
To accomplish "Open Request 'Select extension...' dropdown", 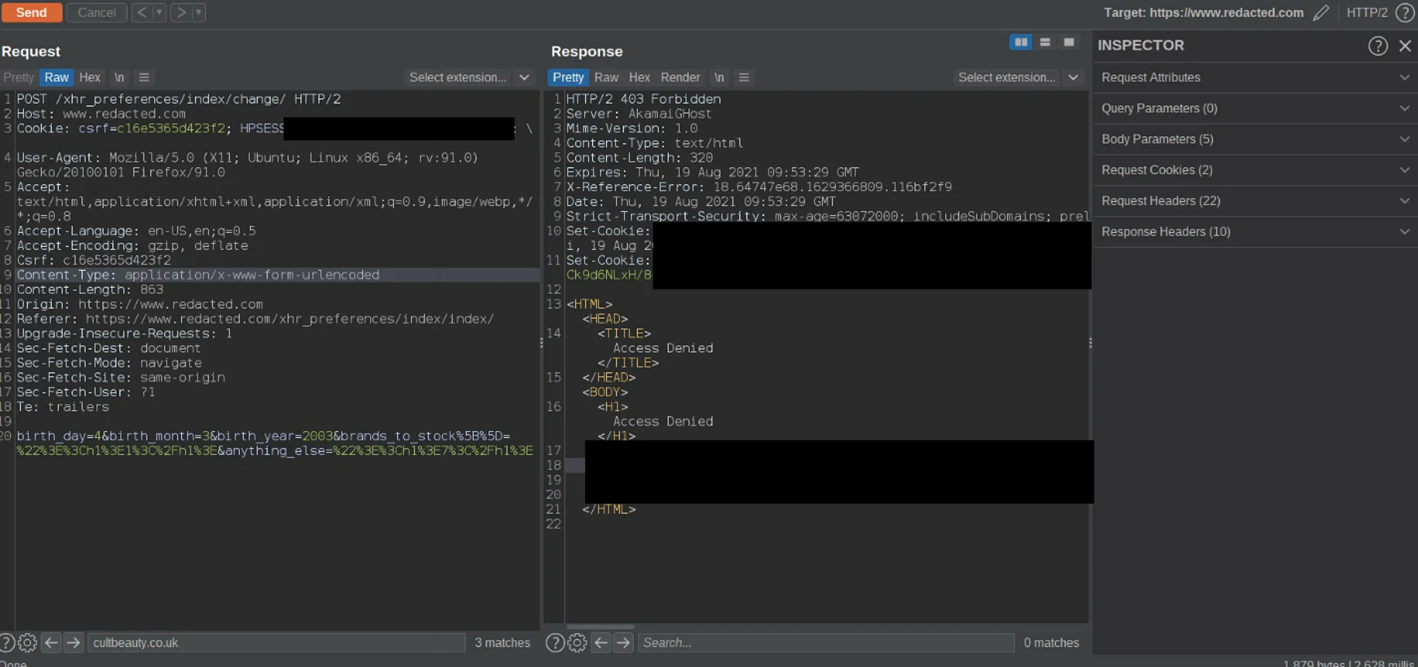I will 469,77.
